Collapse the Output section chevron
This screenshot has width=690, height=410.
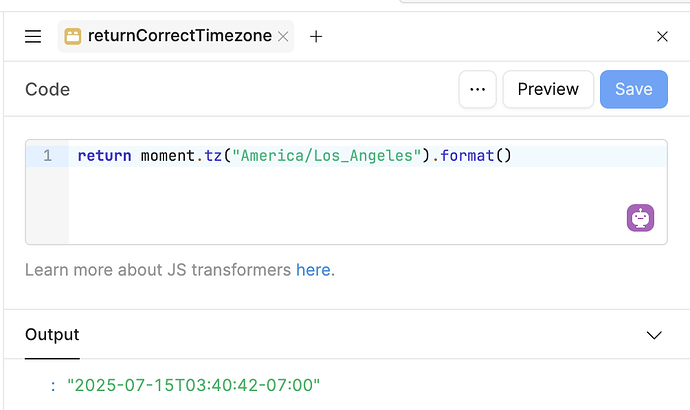pyautogui.click(x=654, y=335)
